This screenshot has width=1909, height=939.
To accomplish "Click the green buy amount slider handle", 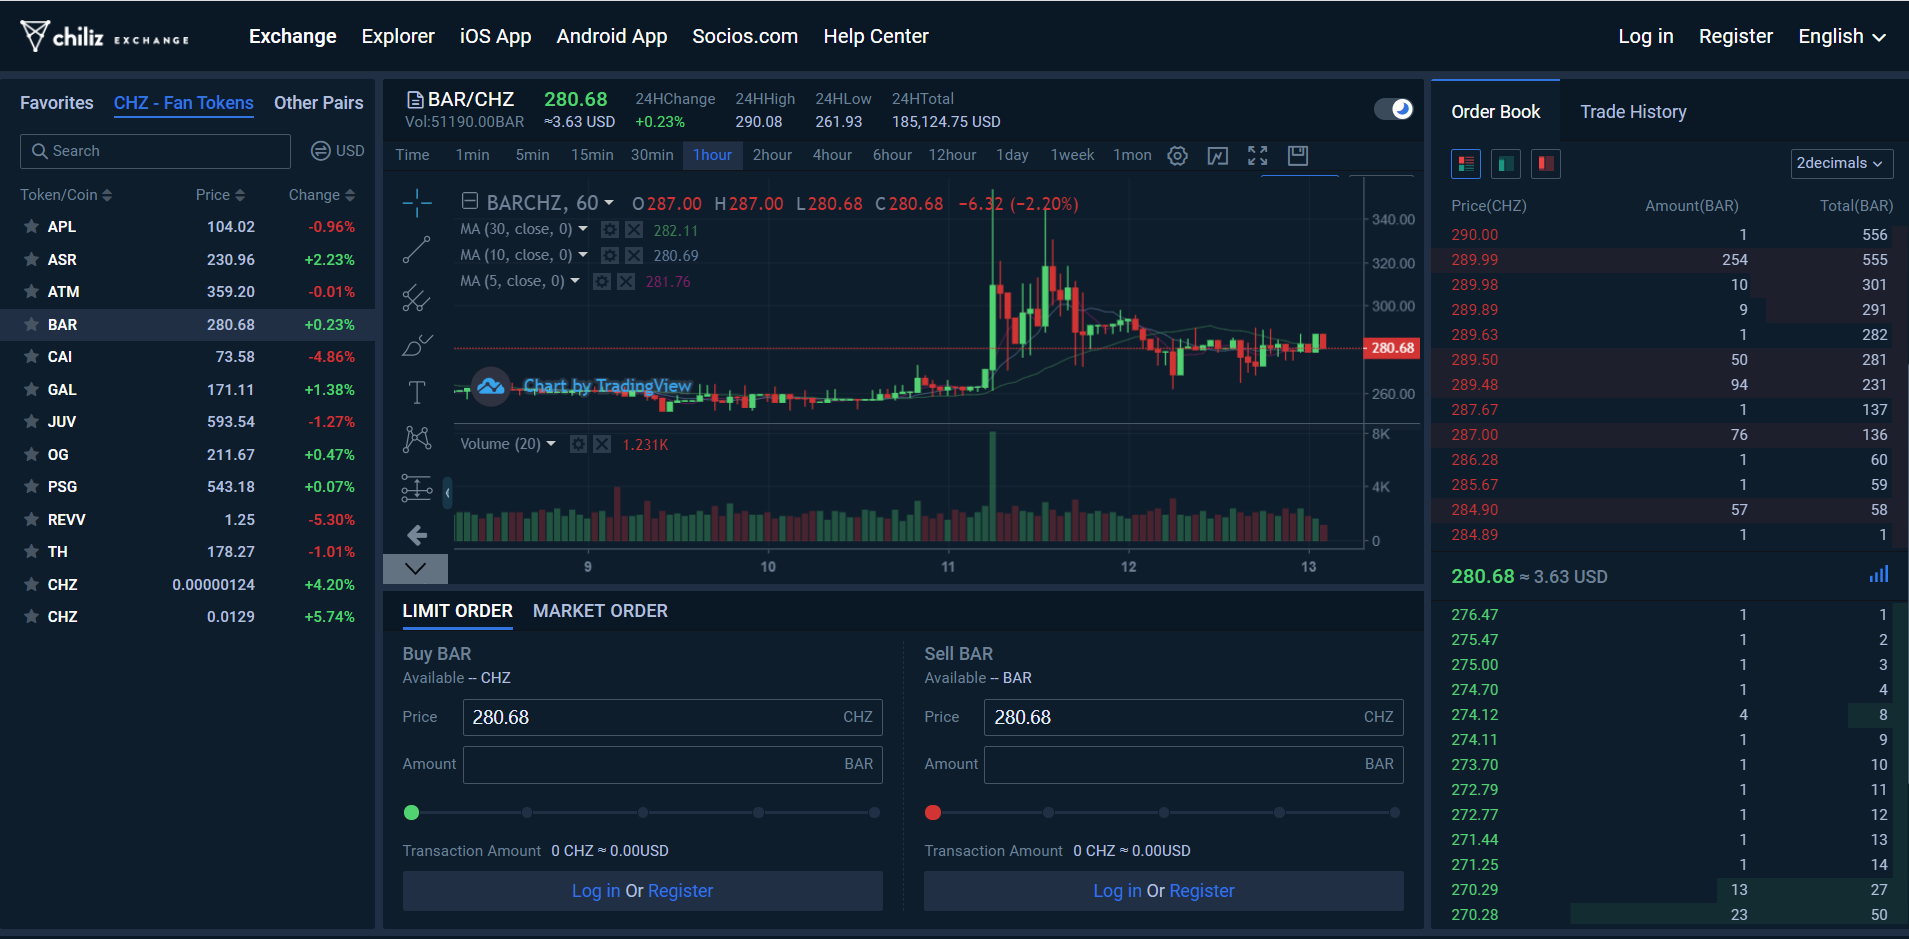I will [x=411, y=813].
